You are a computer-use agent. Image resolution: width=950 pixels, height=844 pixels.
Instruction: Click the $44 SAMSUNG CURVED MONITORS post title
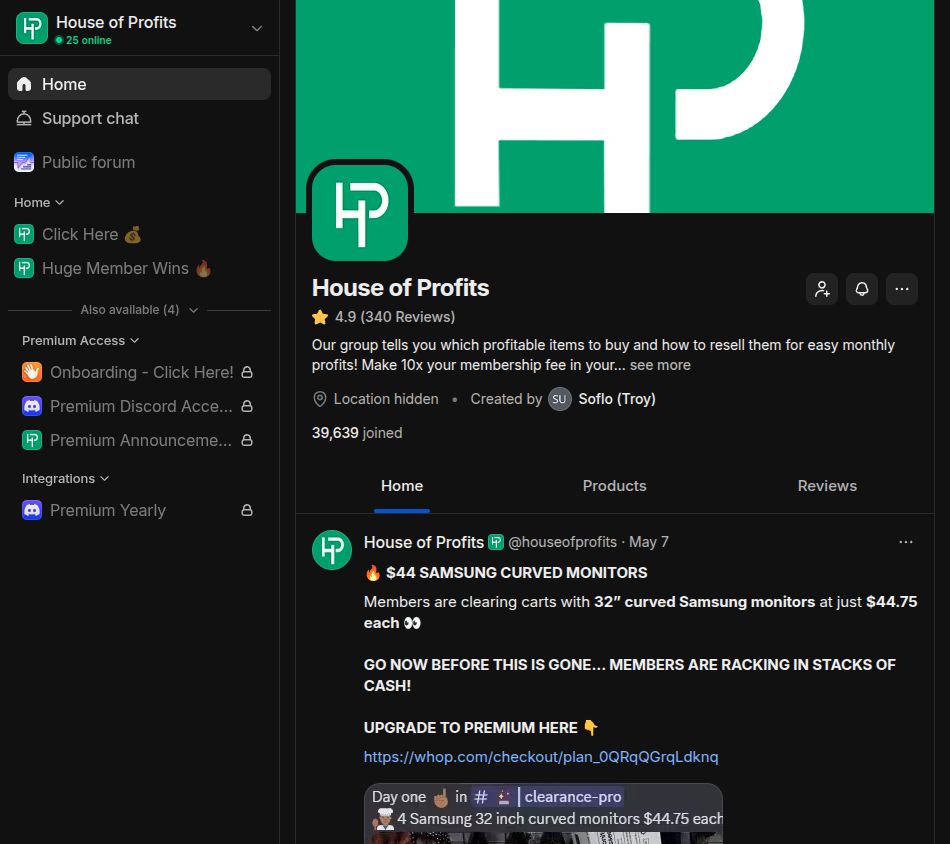[x=516, y=573]
